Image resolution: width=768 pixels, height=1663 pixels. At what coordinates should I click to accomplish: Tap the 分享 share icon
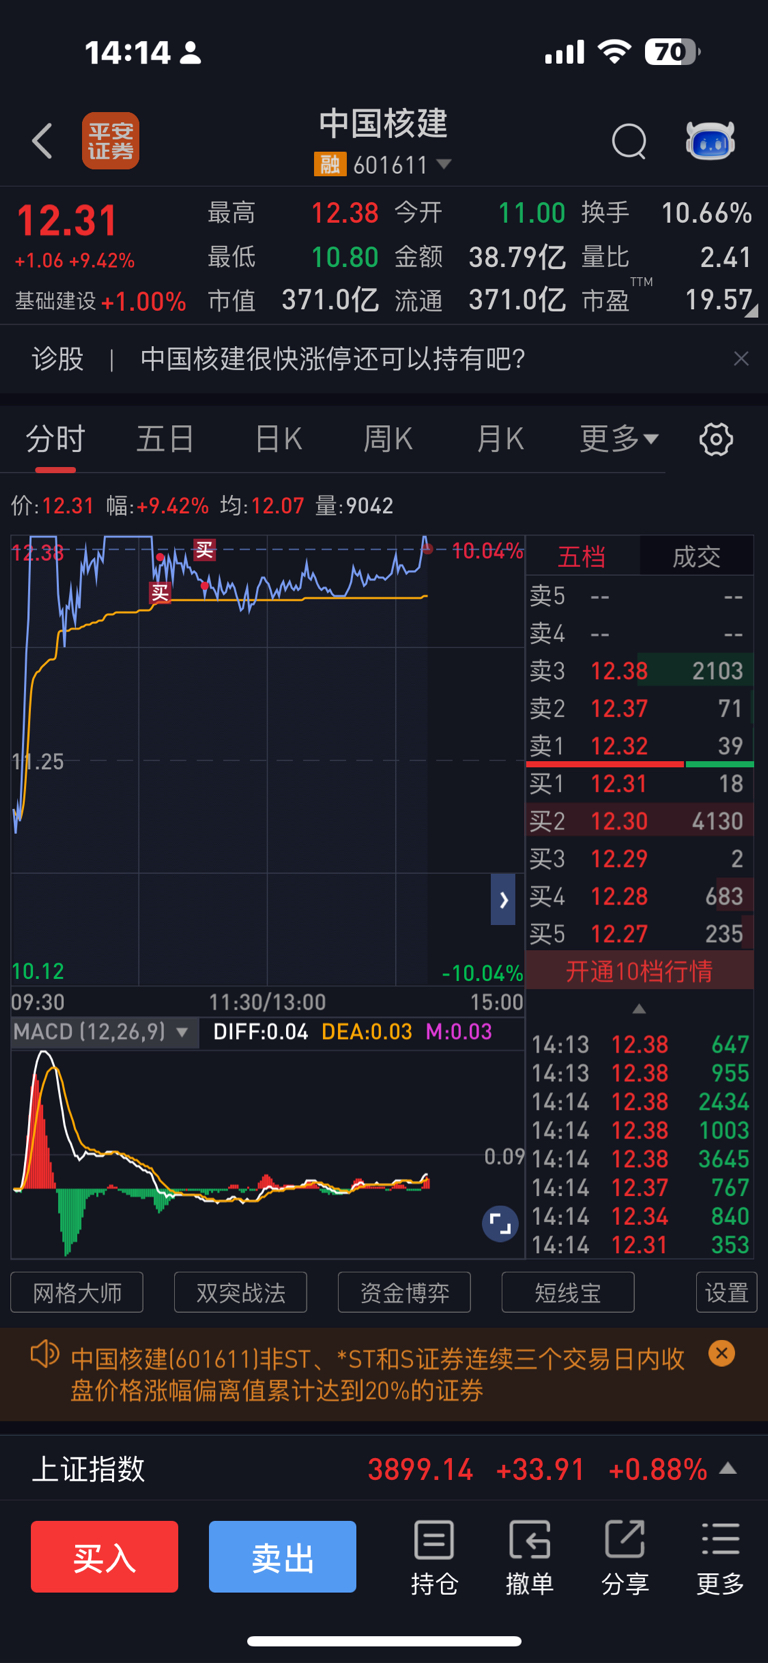click(x=625, y=1558)
